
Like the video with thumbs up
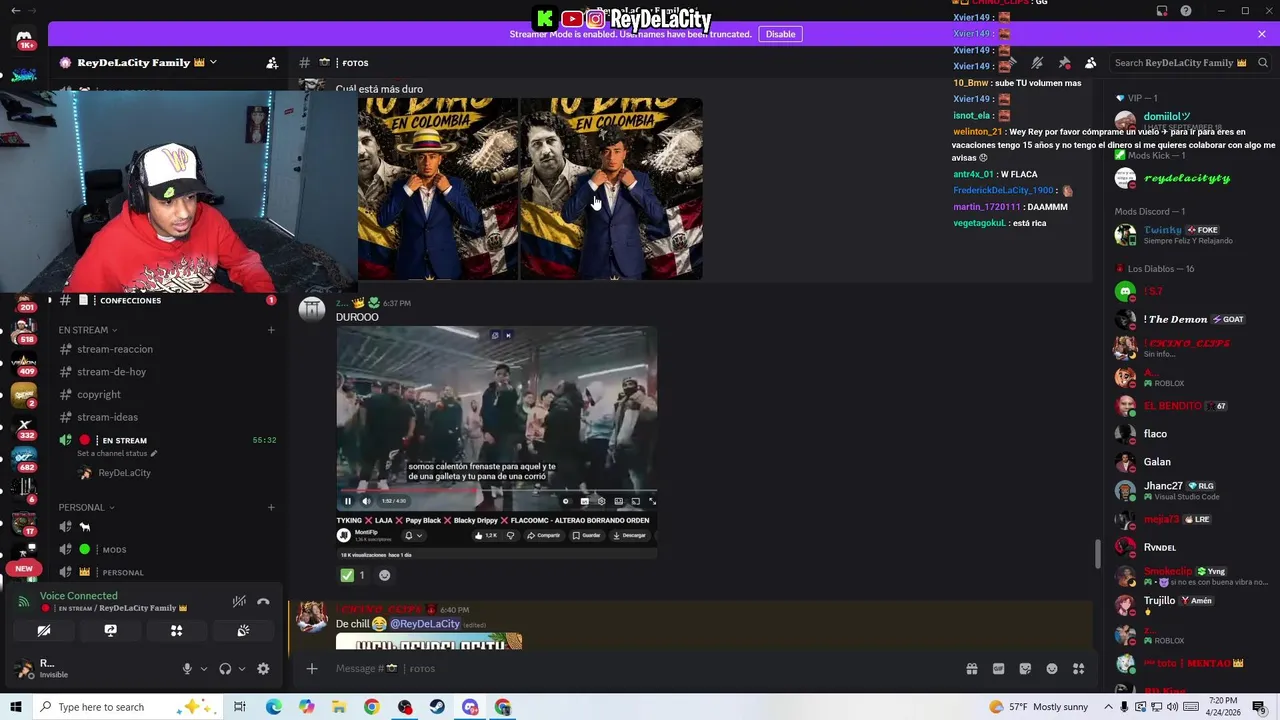coord(485,535)
